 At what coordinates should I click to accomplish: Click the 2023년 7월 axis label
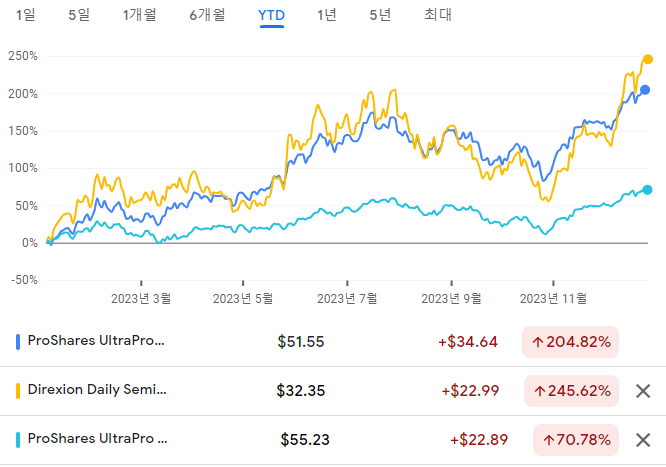point(347,298)
